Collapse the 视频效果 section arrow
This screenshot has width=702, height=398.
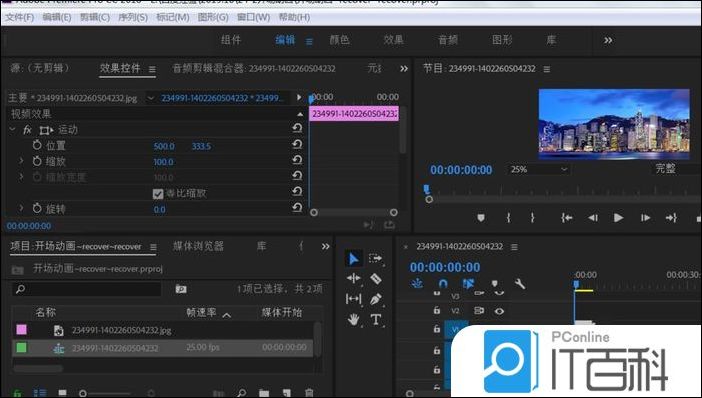[300, 115]
